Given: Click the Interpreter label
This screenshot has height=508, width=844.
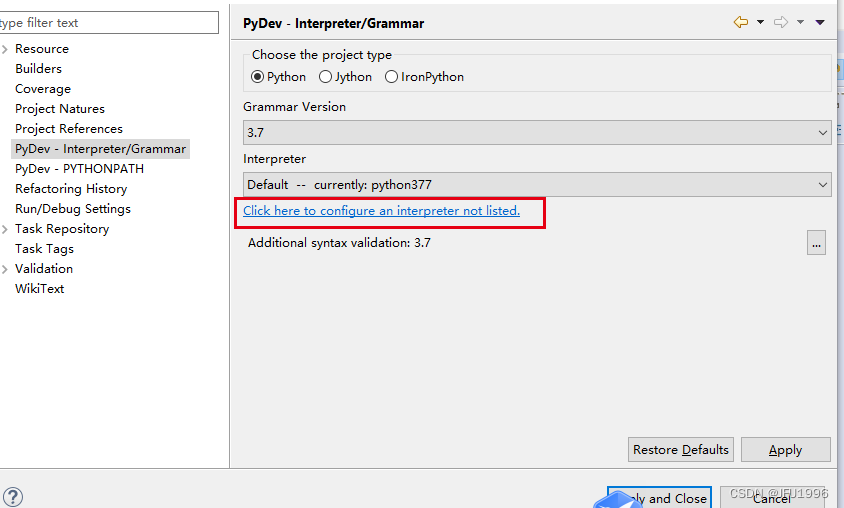Looking at the screenshot, I should tap(275, 159).
